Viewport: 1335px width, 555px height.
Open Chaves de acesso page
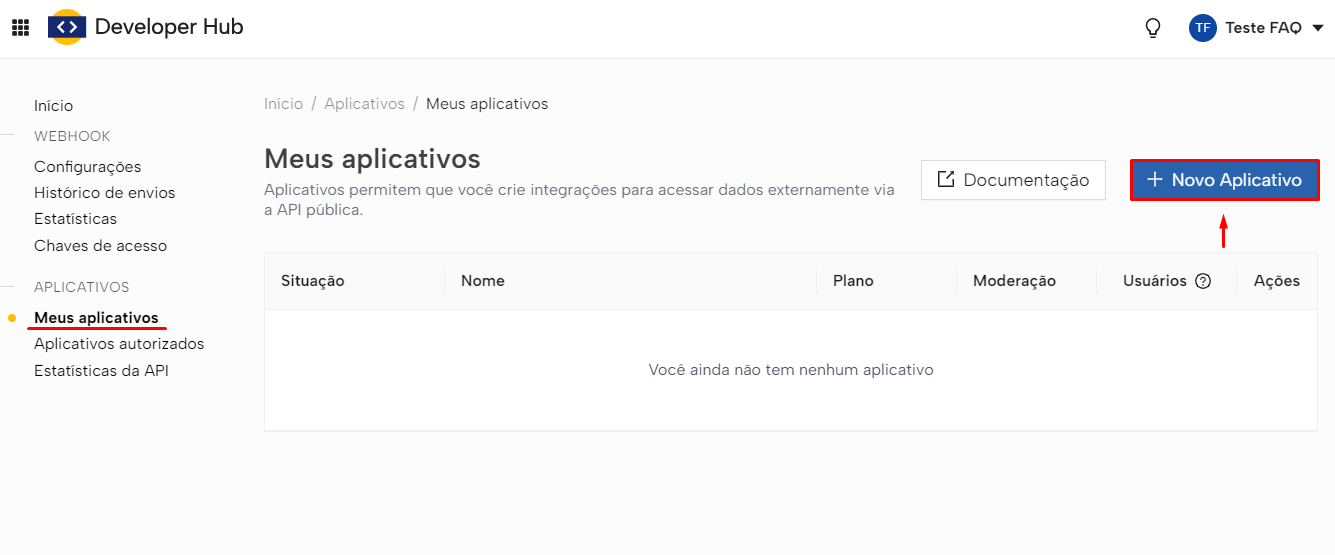tap(100, 246)
